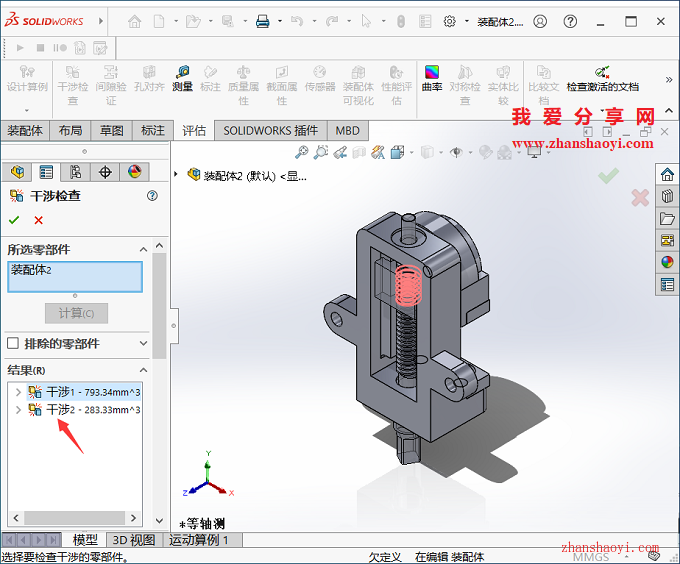680x564 pixels.
Task: Open the Motion Study (运动算例 1) tab
Action: coord(199,540)
